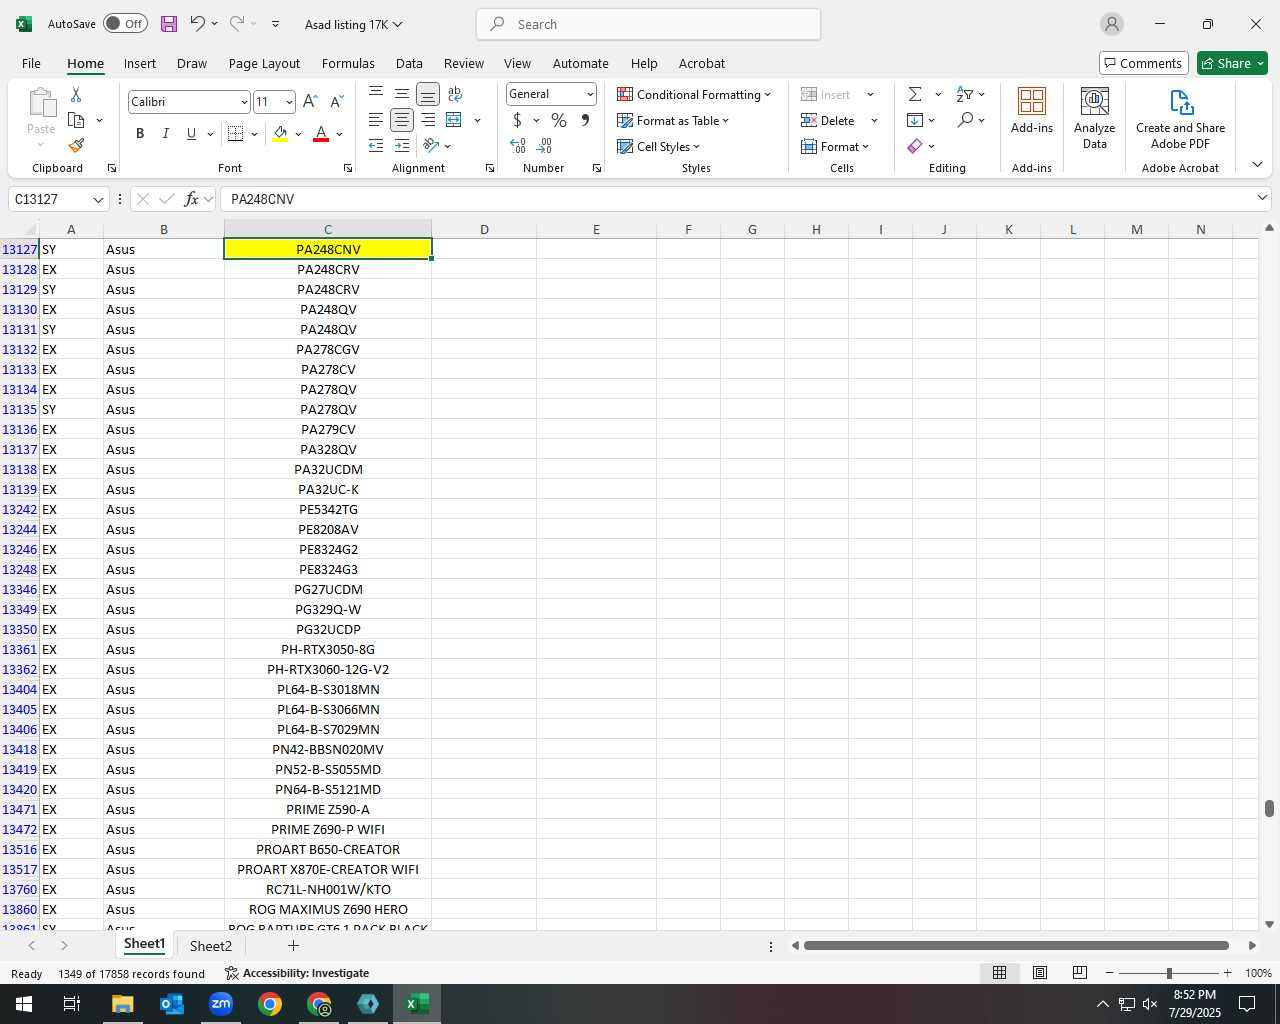Expand Format as Table menu
This screenshot has height=1024, width=1280.
click(673, 120)
